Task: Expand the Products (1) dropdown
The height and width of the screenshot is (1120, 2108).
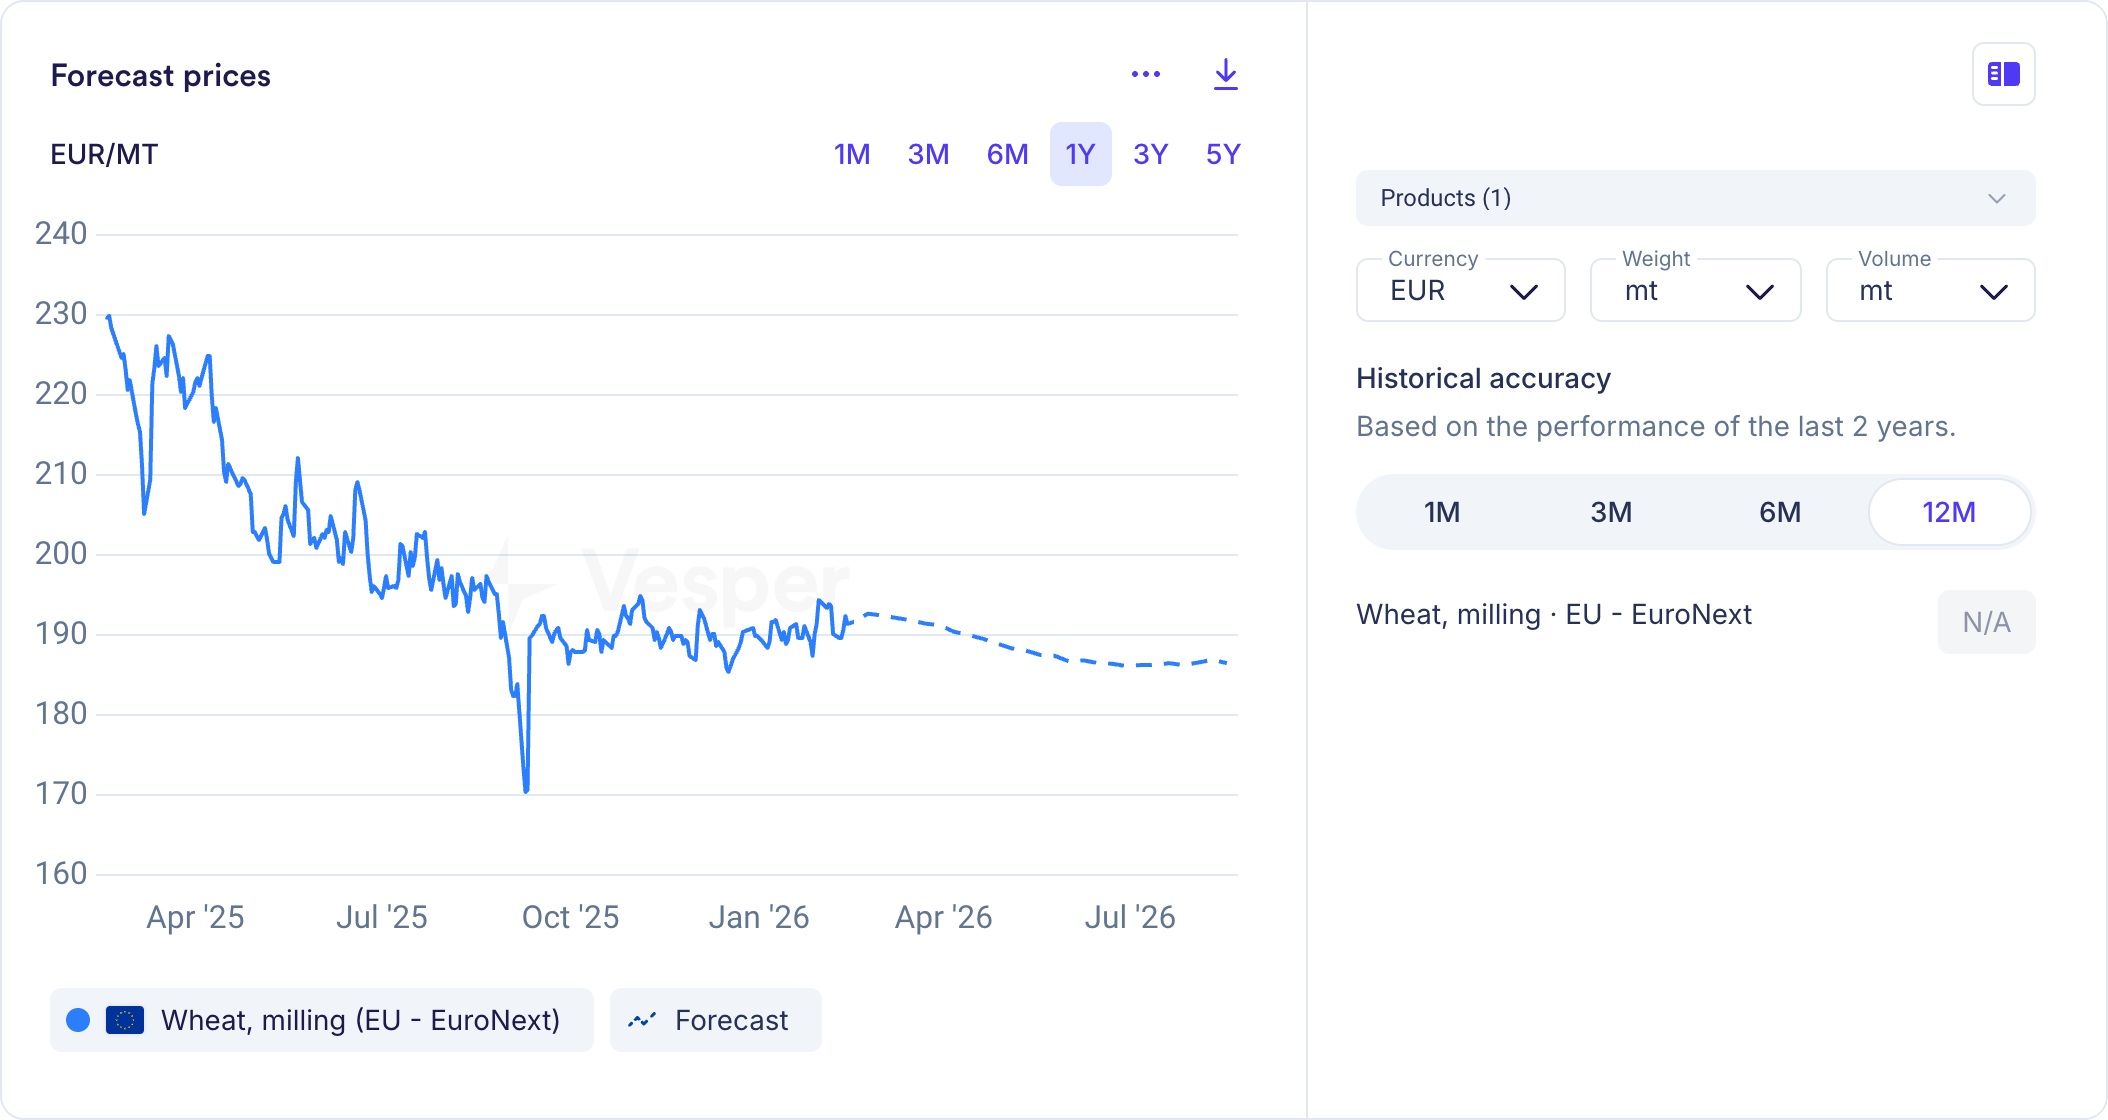Action: (x=1695, y=198)
